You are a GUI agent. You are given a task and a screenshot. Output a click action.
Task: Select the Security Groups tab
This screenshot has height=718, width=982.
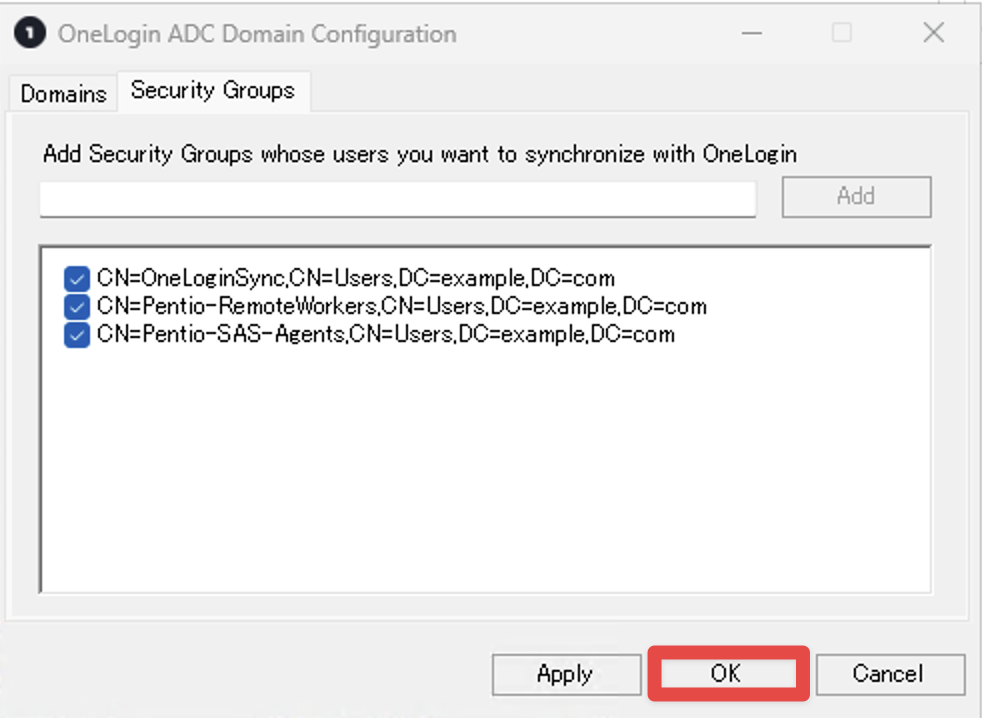coord(213,91)
